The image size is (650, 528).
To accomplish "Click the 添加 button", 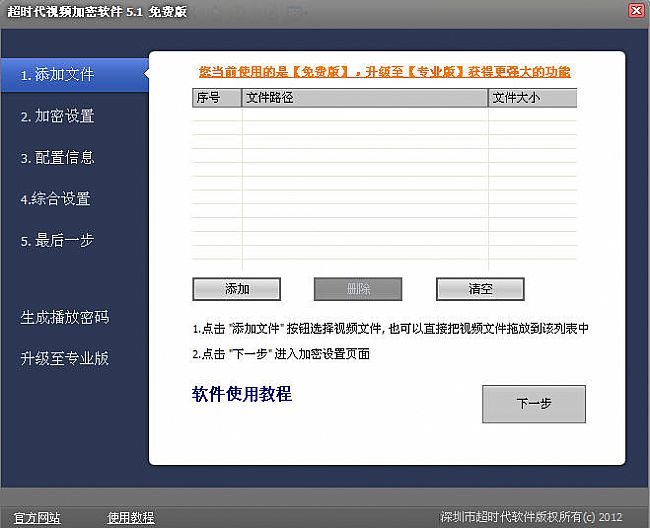I will (237, 289).
